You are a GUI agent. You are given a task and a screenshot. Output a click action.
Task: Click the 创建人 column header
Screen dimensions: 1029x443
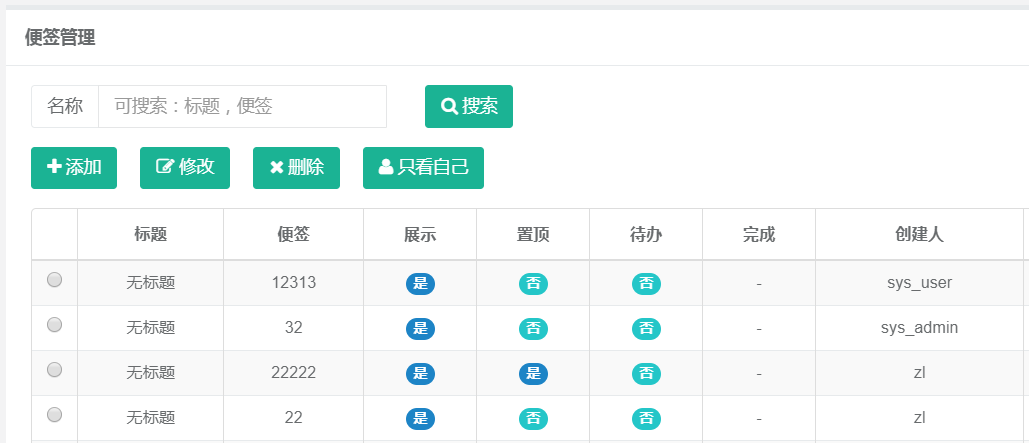point(919,234)
